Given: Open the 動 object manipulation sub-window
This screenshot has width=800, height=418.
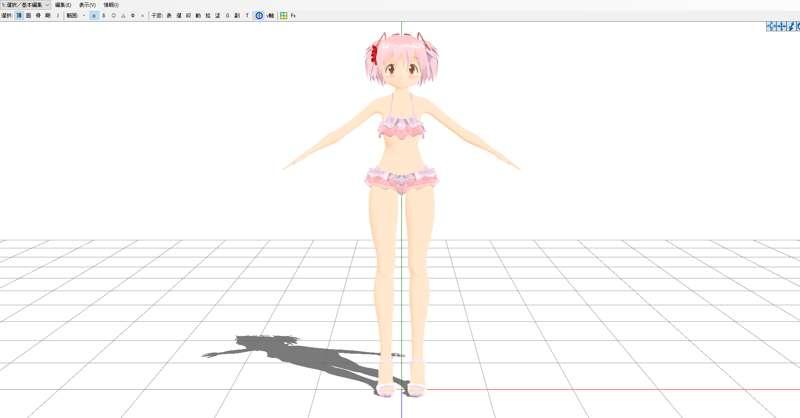Looking at the screenshot, I should pyautogui.click(x=198, y=15).
